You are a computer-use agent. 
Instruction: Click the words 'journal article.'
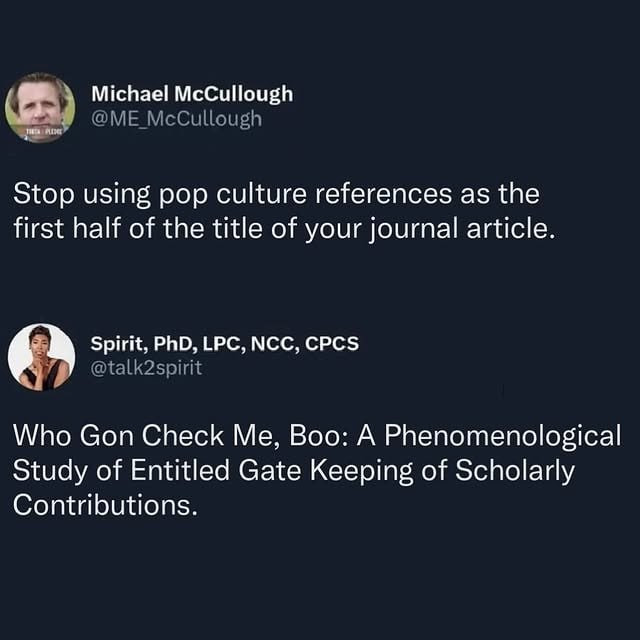point(463,228)
